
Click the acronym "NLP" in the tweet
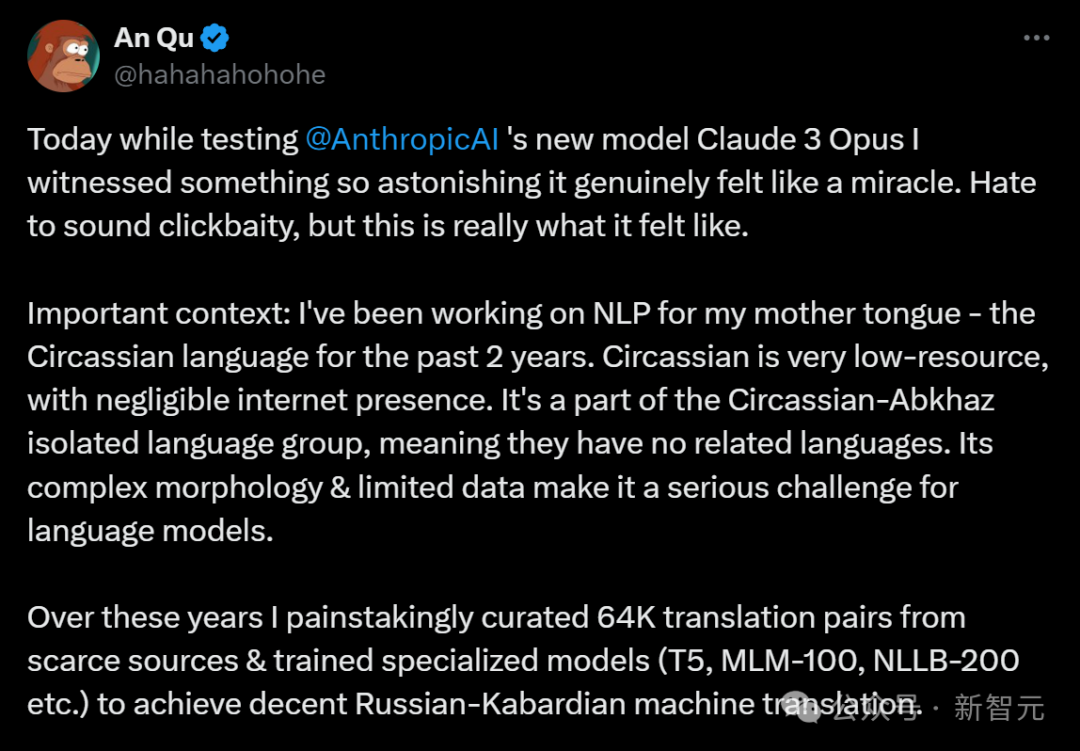(621, 314)
